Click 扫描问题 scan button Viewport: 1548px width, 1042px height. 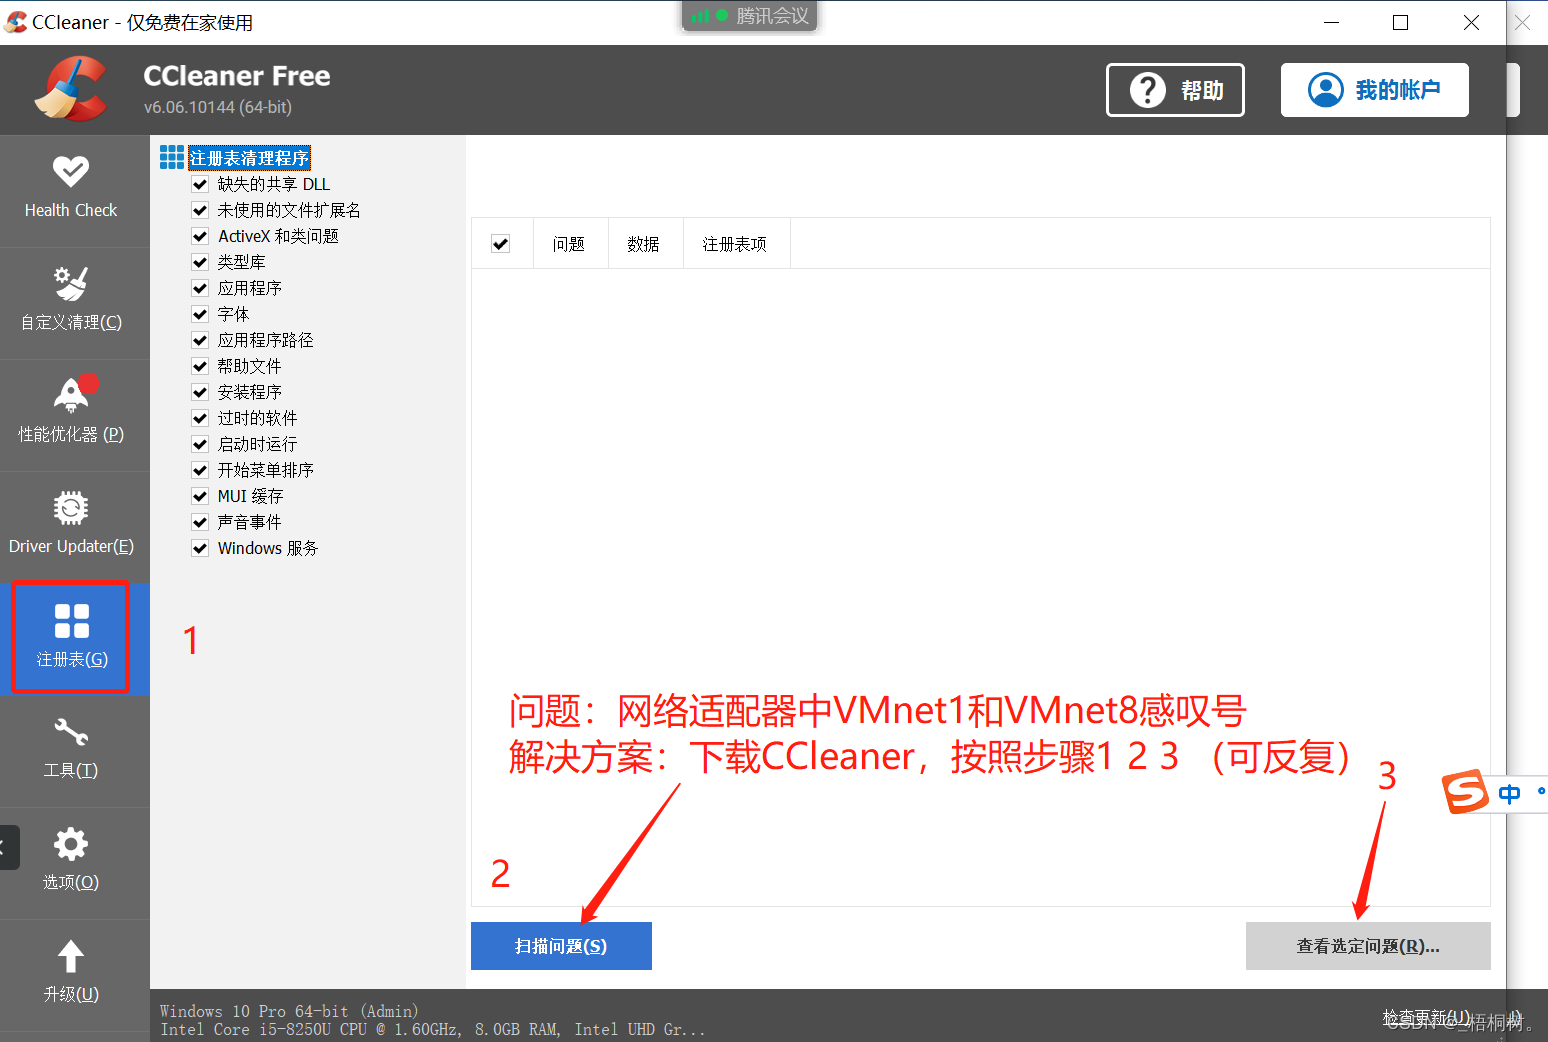pyautogui.click(x=561, y=946)
